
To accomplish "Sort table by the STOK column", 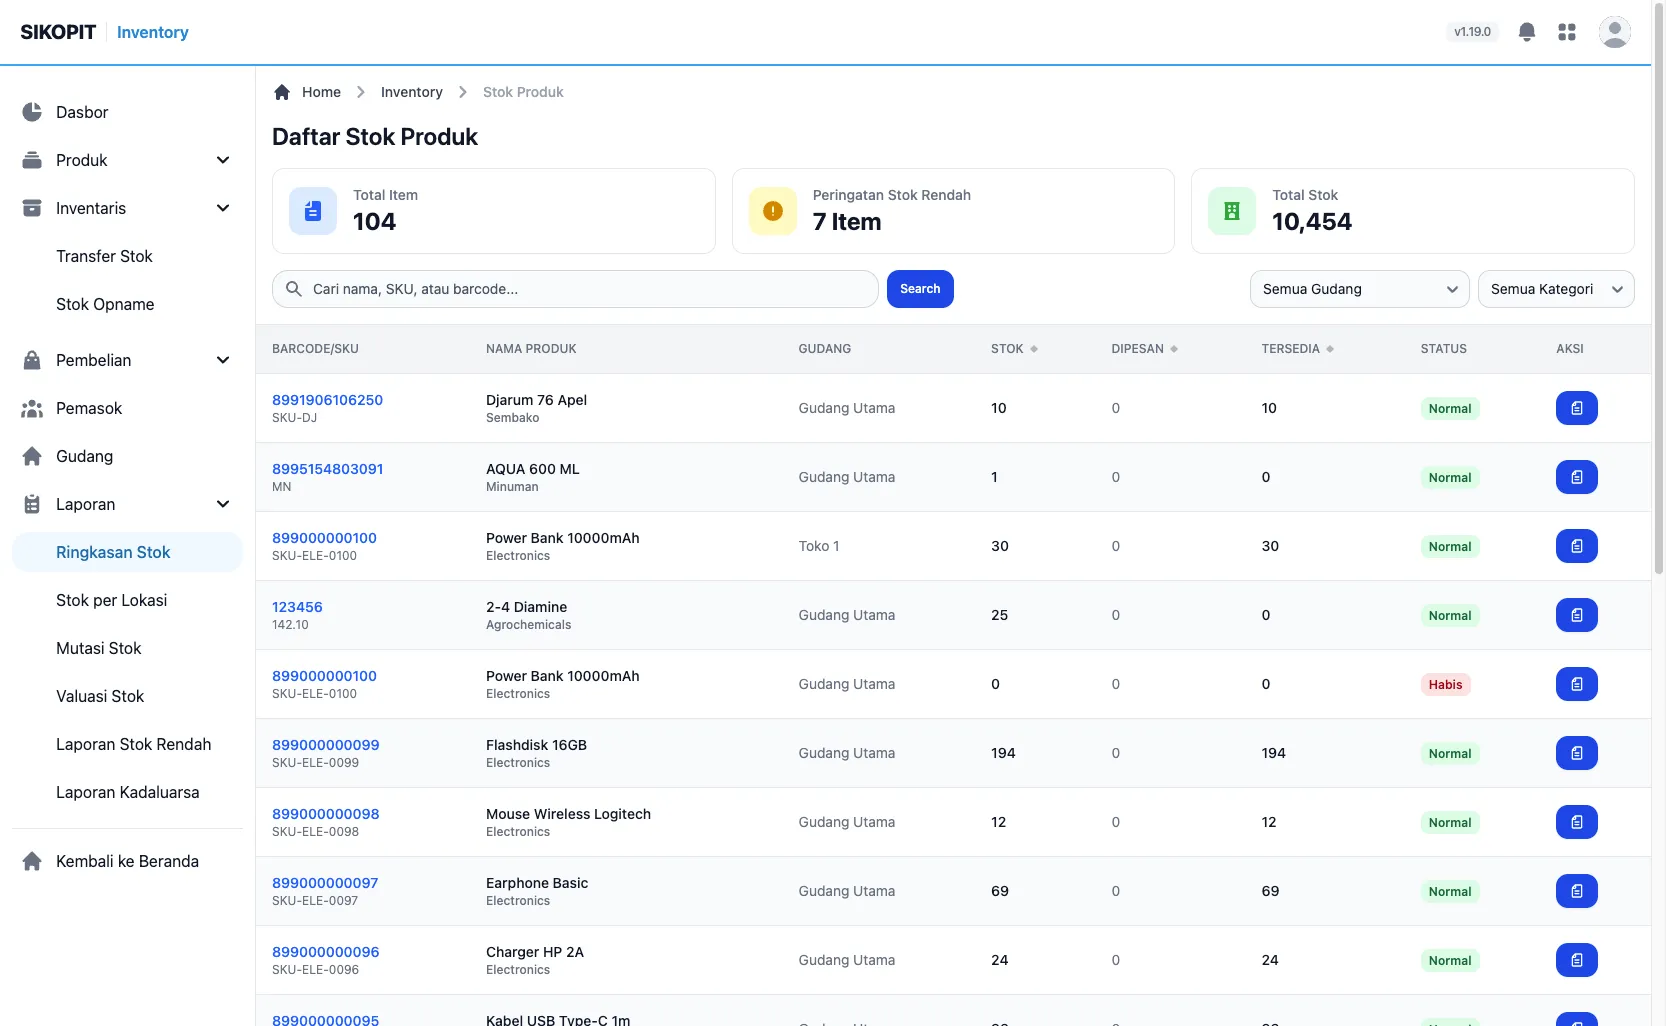I will click(1014, 349).
